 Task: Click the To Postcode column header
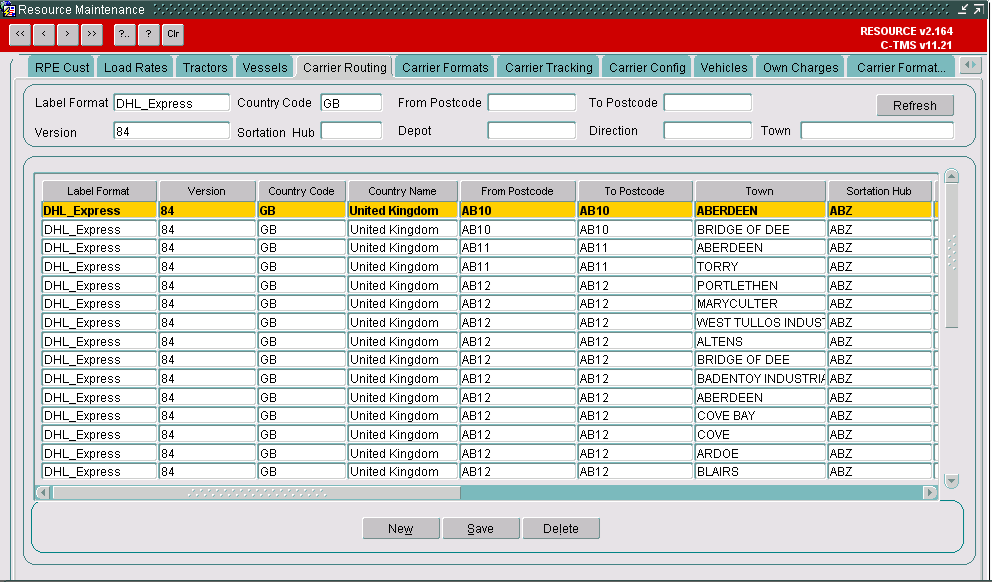[x=635, y=191]
